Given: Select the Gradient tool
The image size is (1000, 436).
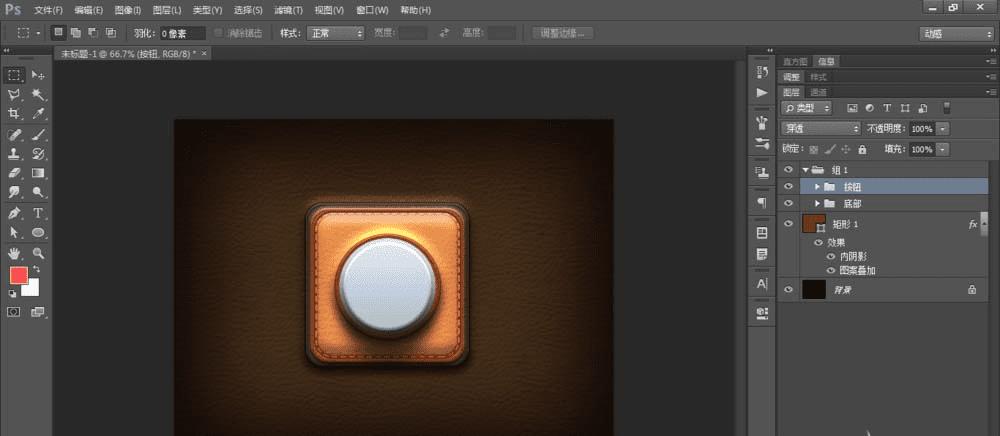Looking at the screenshot, I should point(38,173).
